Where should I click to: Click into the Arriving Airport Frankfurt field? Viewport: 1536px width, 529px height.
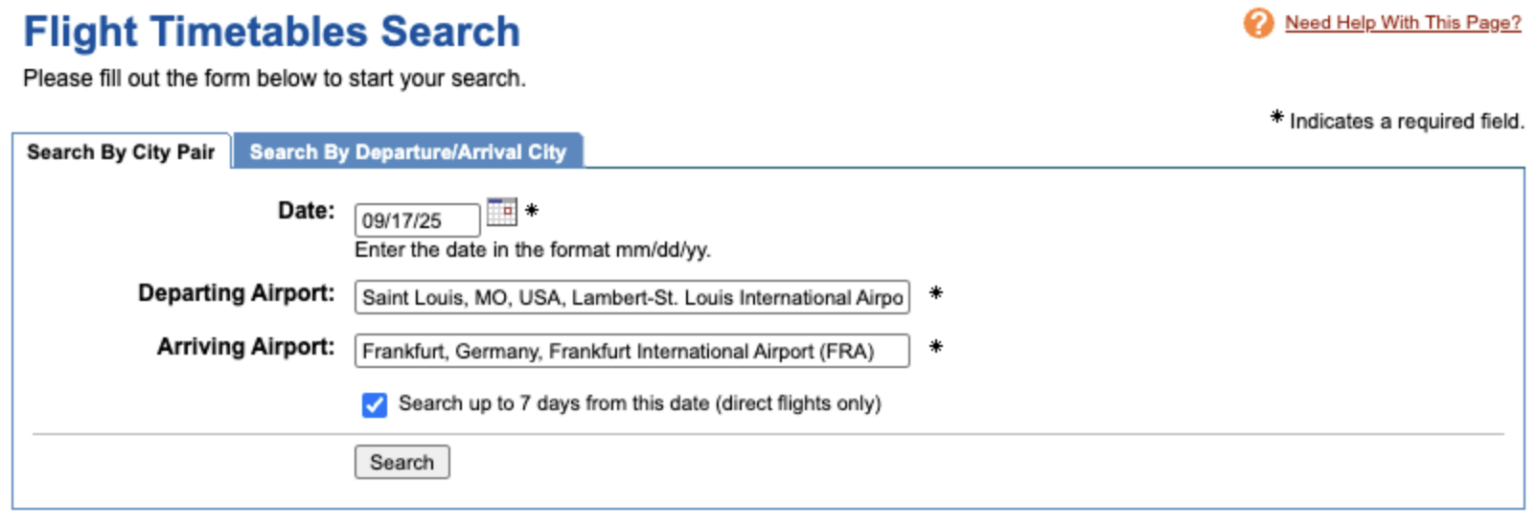point(632,351)
